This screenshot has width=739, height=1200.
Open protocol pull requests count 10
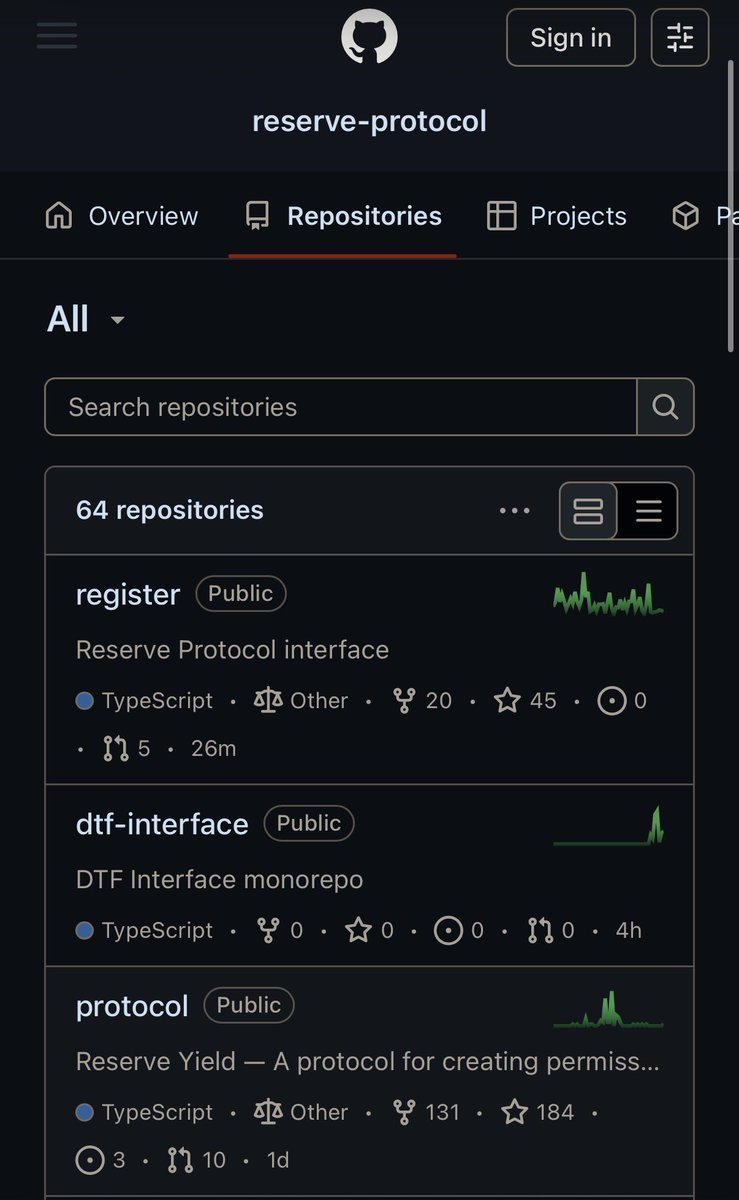click(x=196, y=1160)
